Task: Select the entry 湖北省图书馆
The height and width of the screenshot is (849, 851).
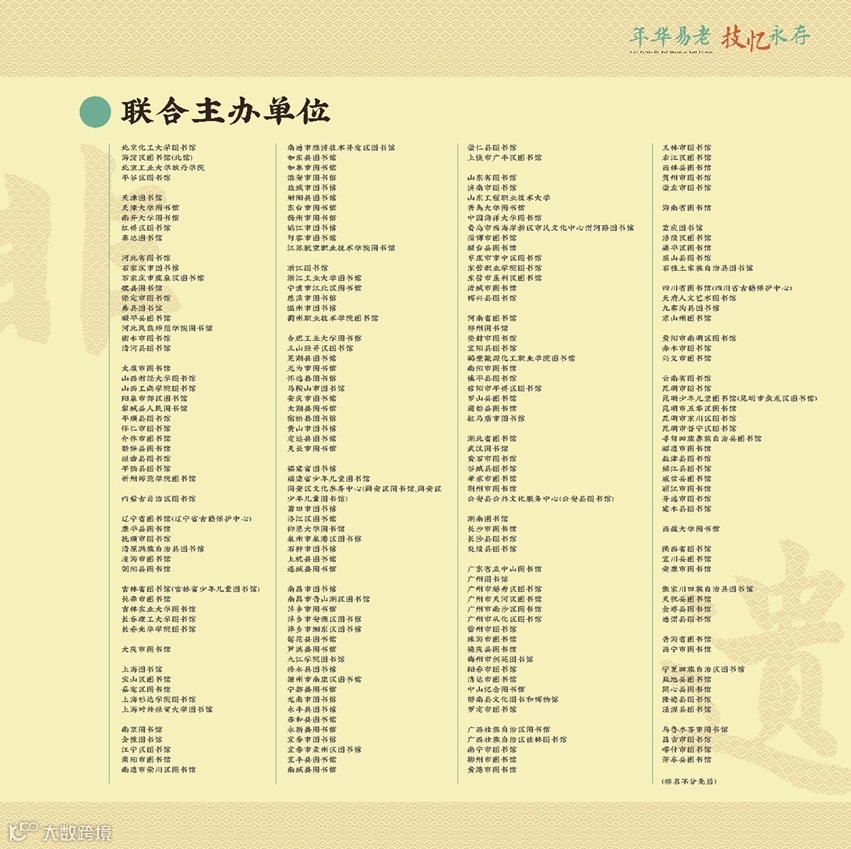Action: [x=492, y=439]
